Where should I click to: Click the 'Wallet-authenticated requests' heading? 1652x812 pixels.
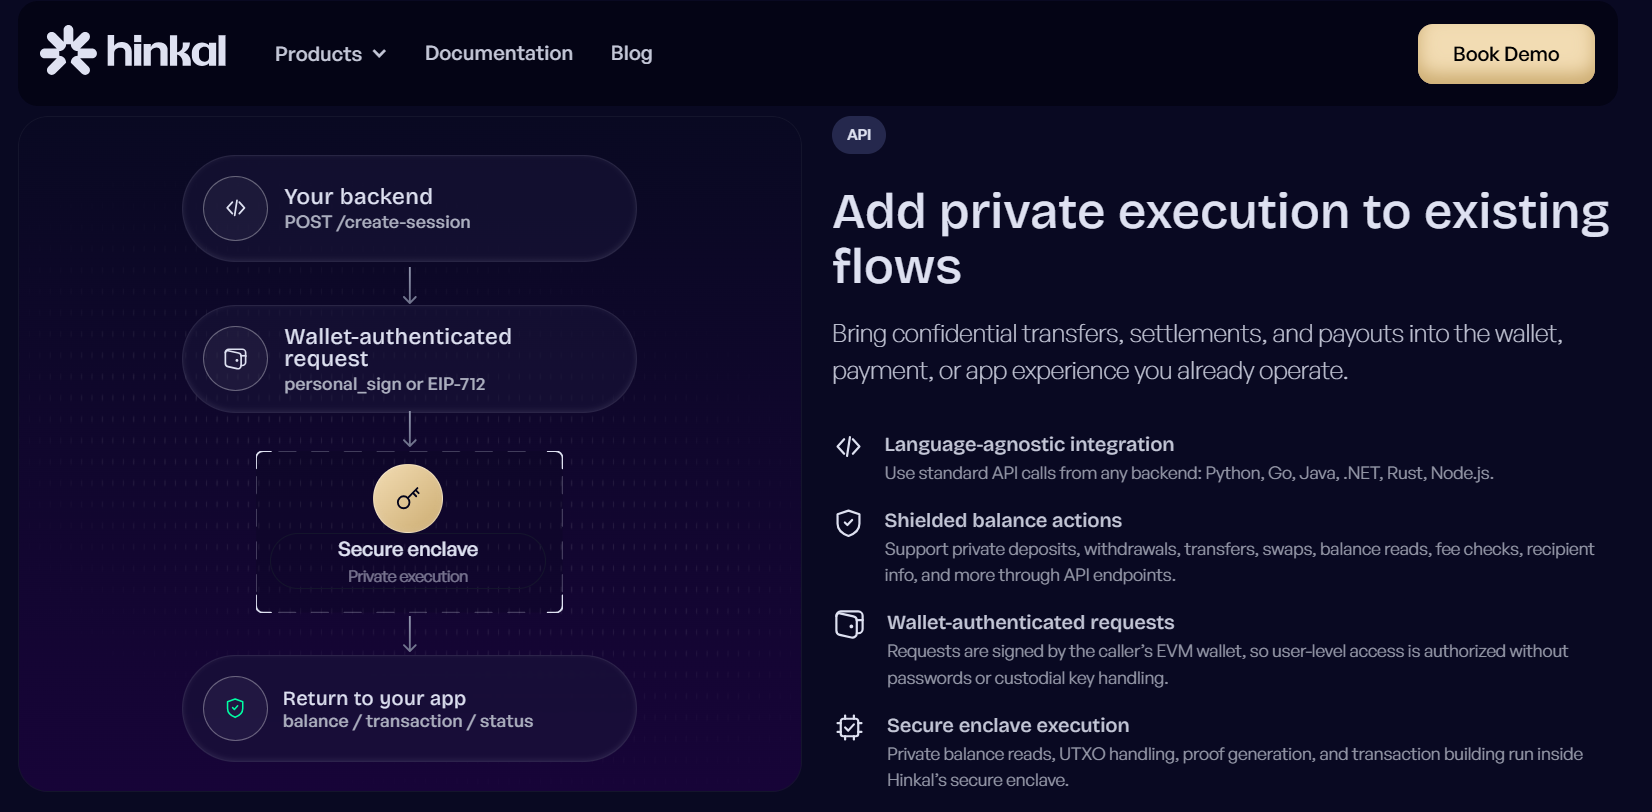pos(1031,622)
